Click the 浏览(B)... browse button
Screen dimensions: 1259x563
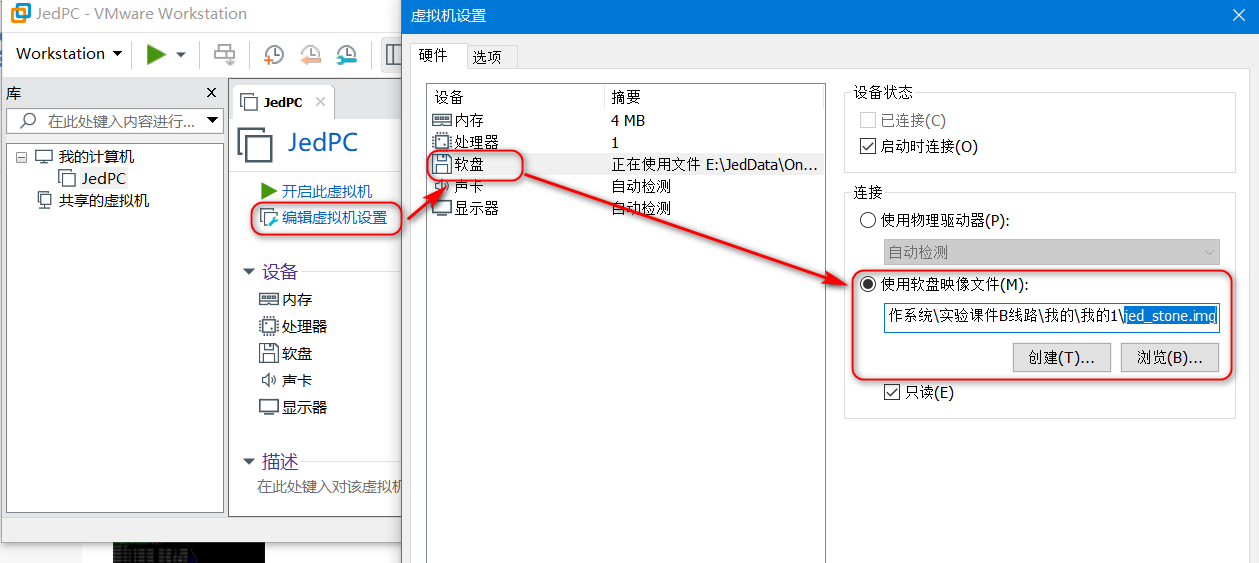[1170, 357]
